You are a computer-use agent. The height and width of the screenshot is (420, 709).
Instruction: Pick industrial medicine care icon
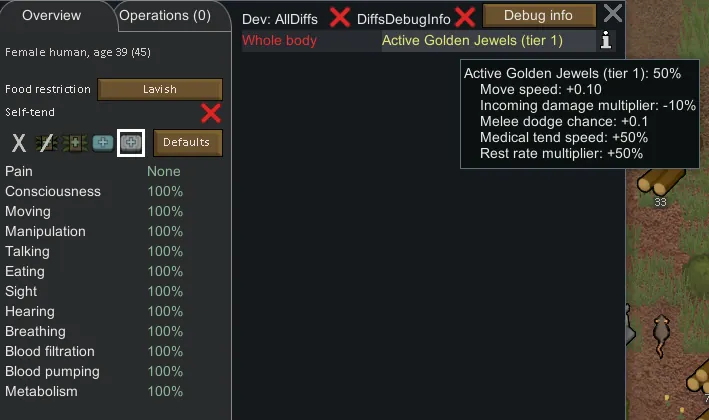(102, 143)
